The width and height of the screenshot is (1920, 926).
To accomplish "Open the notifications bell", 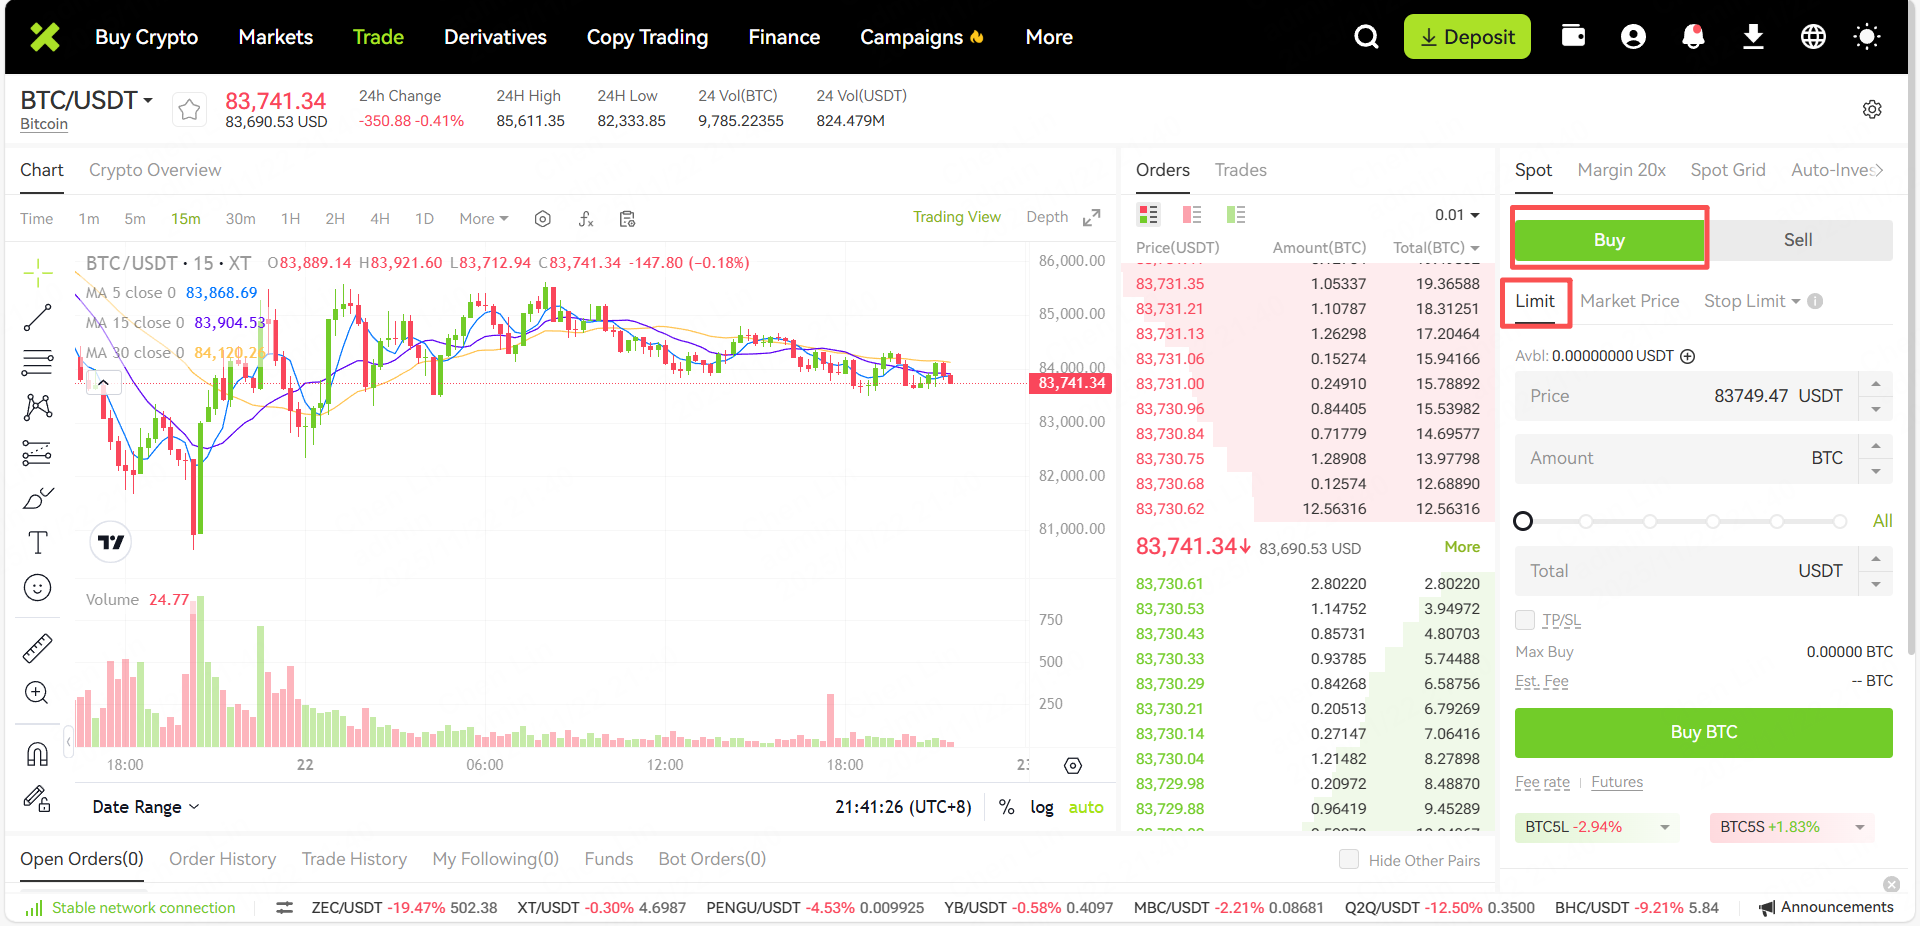I will coord(1692,37).
